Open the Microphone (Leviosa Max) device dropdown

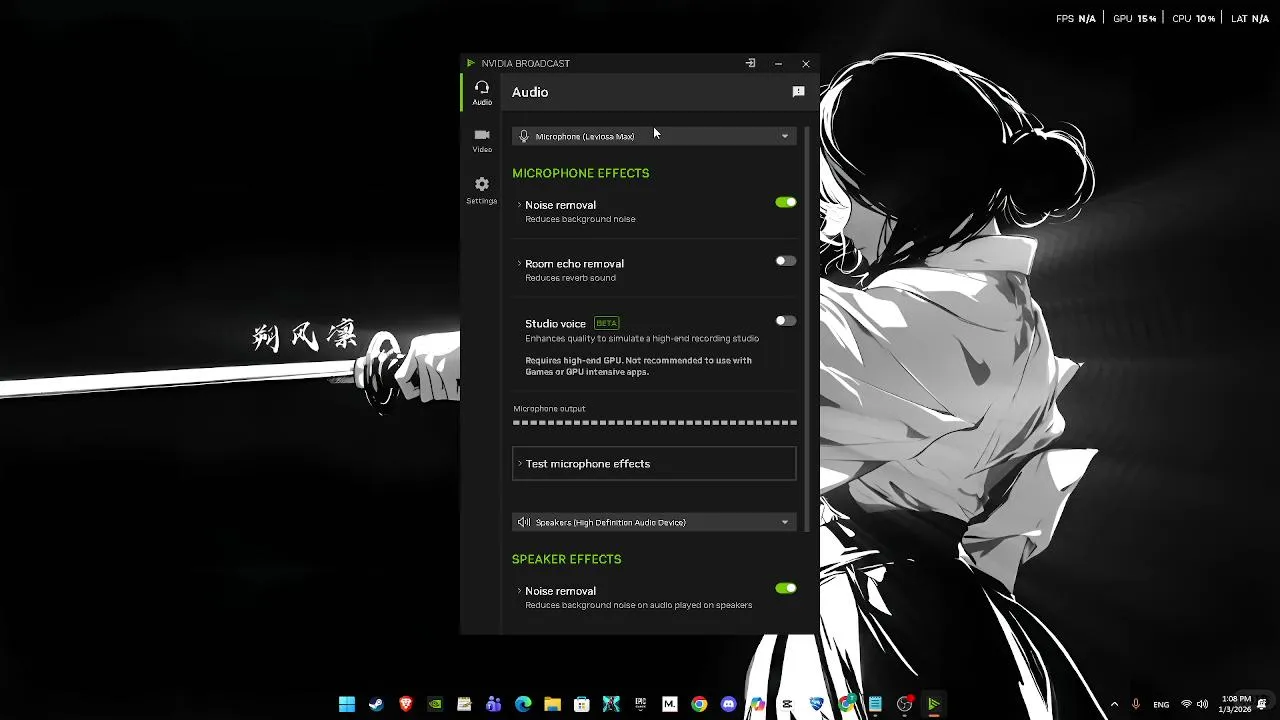(x=654, y=136)
